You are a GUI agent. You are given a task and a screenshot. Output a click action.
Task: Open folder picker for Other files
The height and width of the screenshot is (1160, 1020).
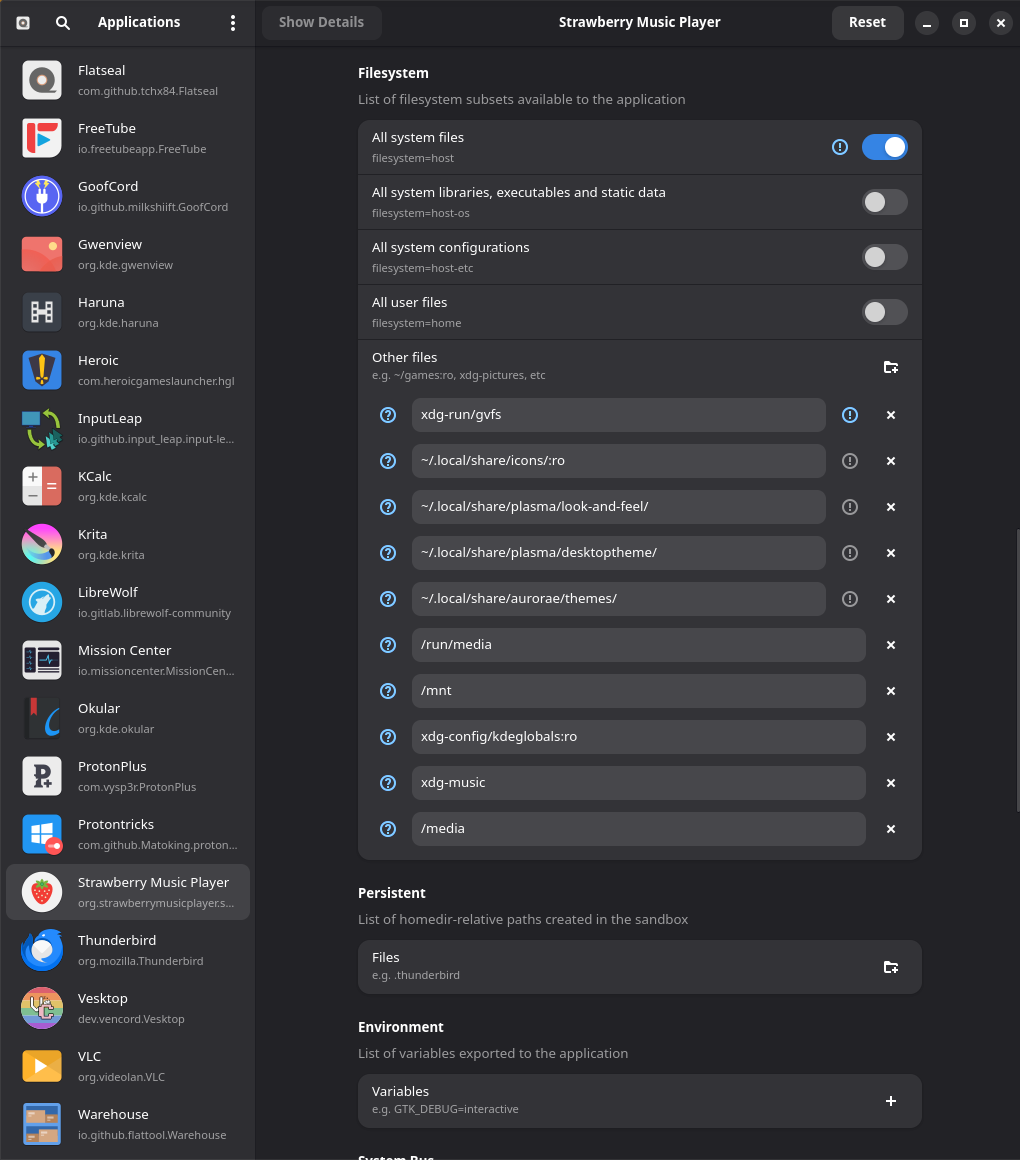tap(890, 367)
